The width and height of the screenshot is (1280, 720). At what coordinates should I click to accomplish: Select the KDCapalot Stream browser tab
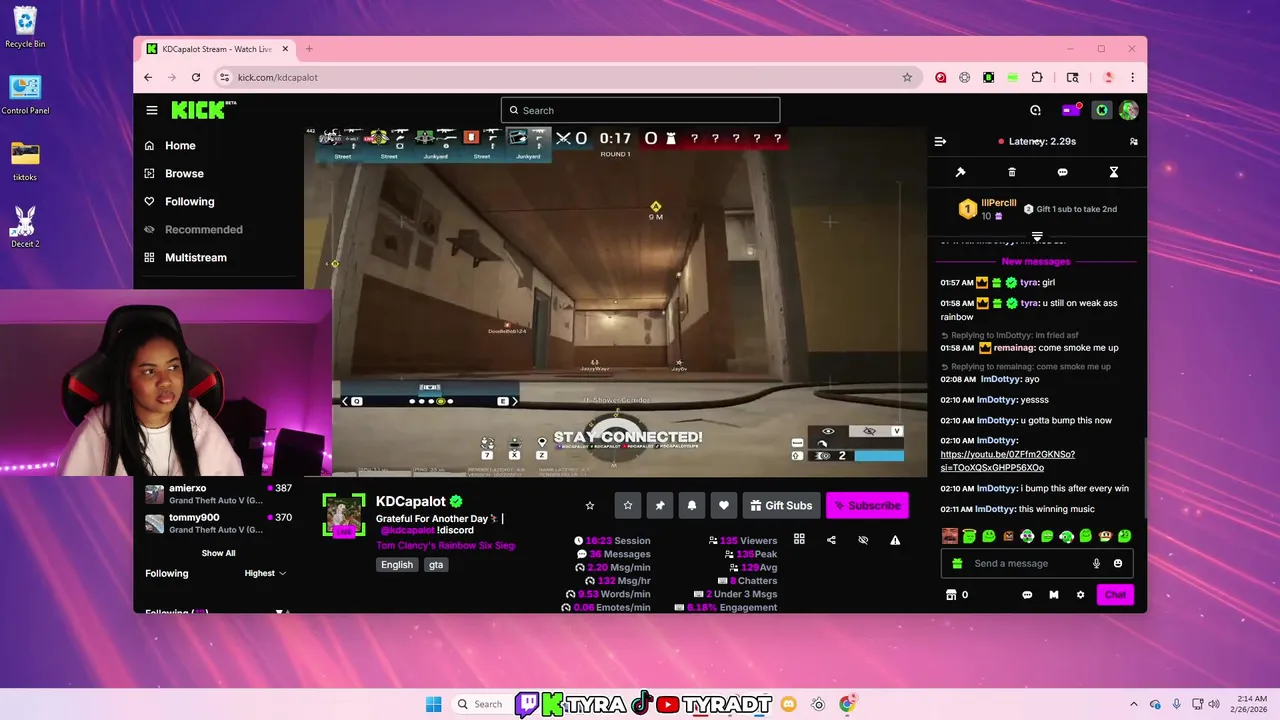[x=216, y=49]
